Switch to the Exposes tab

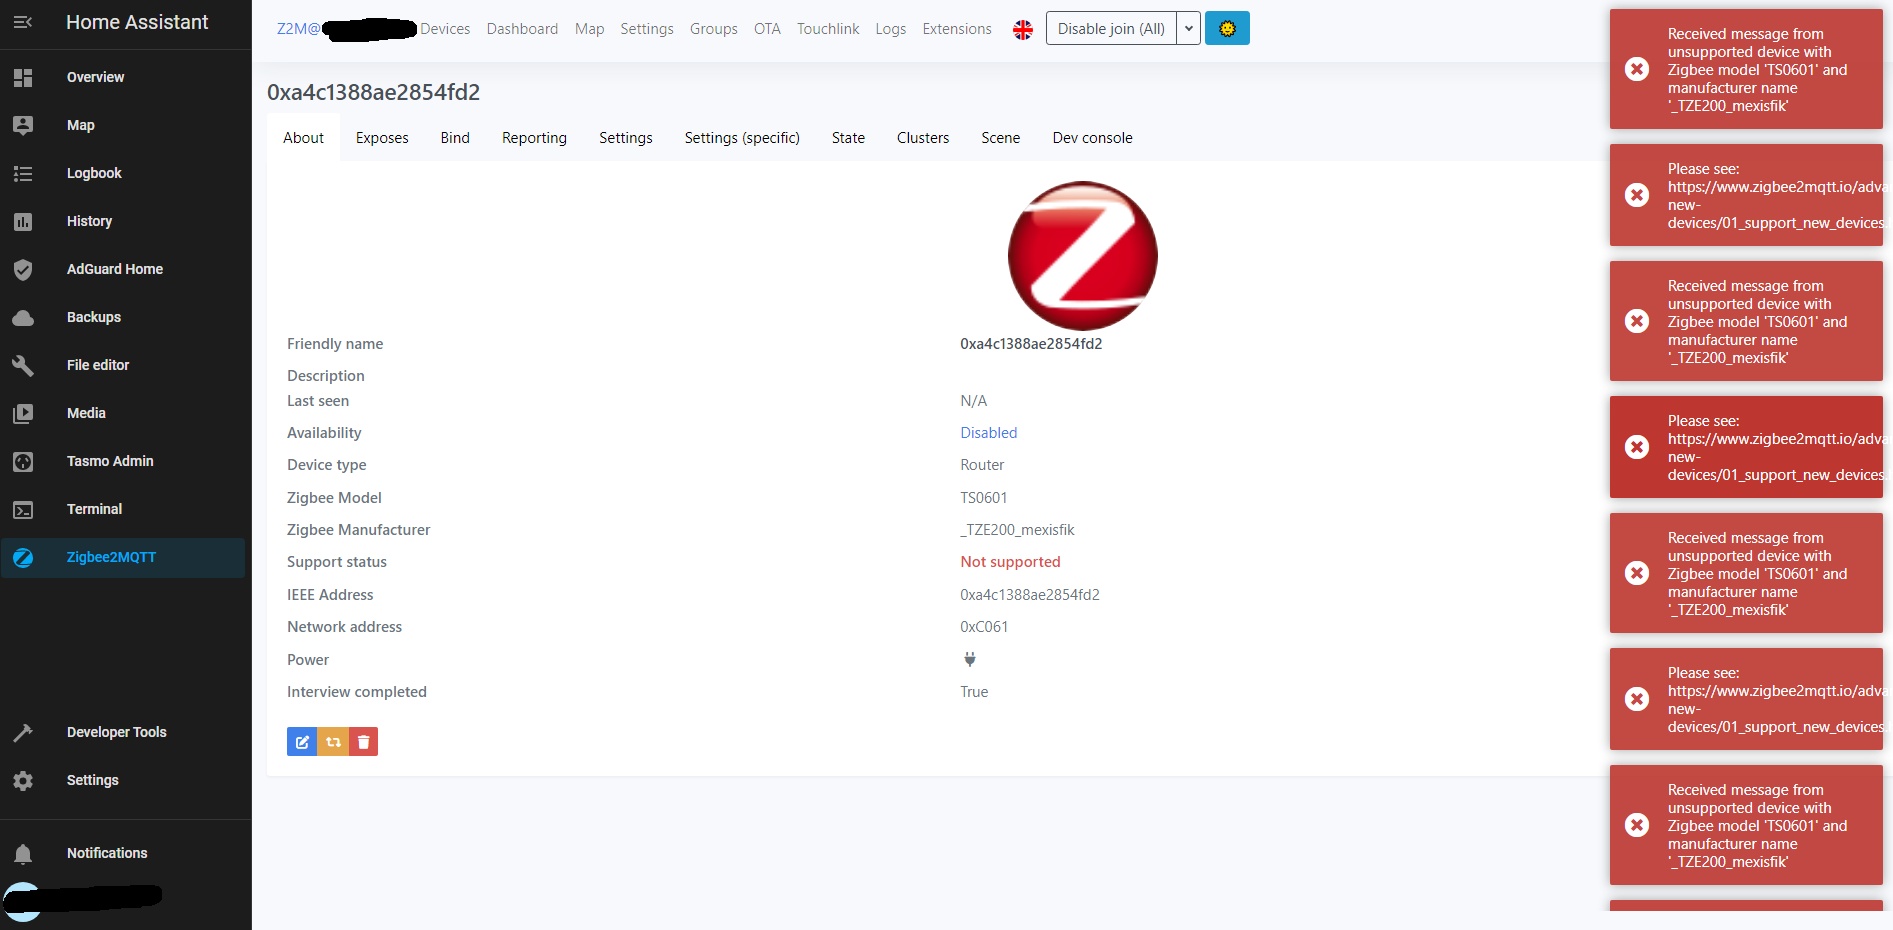(381, 137)
